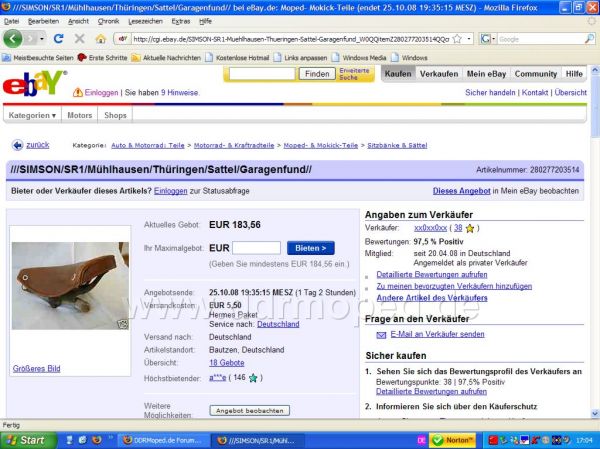Click E-Mail an Verkäufer senden link
This screenshot has width=600, height=449.
pos(437,334)
